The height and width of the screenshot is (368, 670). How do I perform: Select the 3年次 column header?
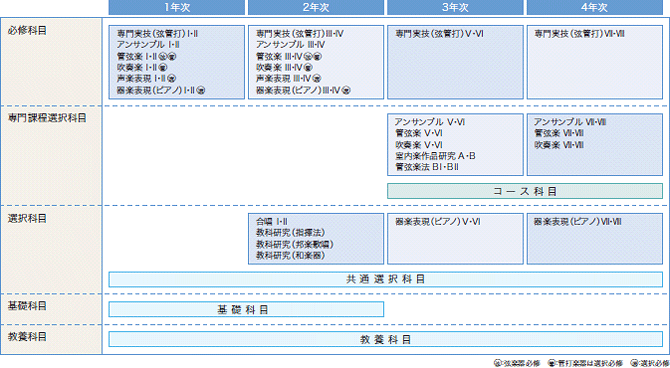point(455,7)
